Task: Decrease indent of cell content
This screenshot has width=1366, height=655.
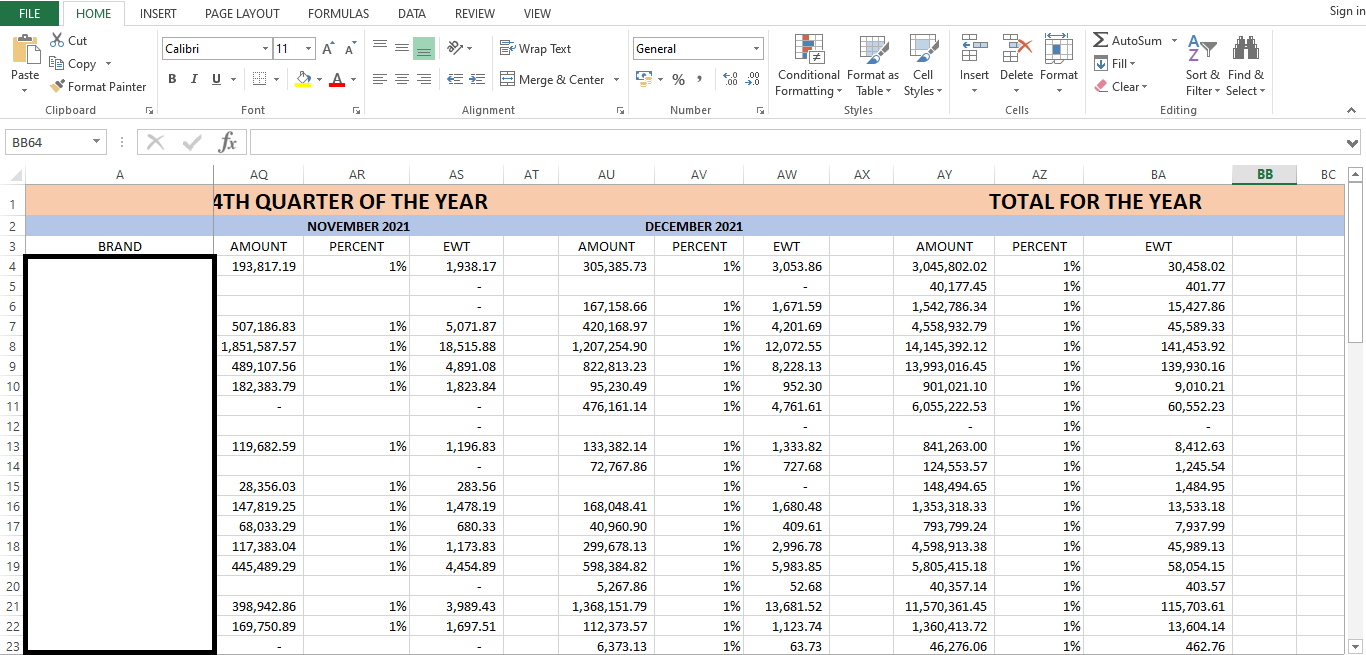Action: pyautogui.click(x=455, y=79)
